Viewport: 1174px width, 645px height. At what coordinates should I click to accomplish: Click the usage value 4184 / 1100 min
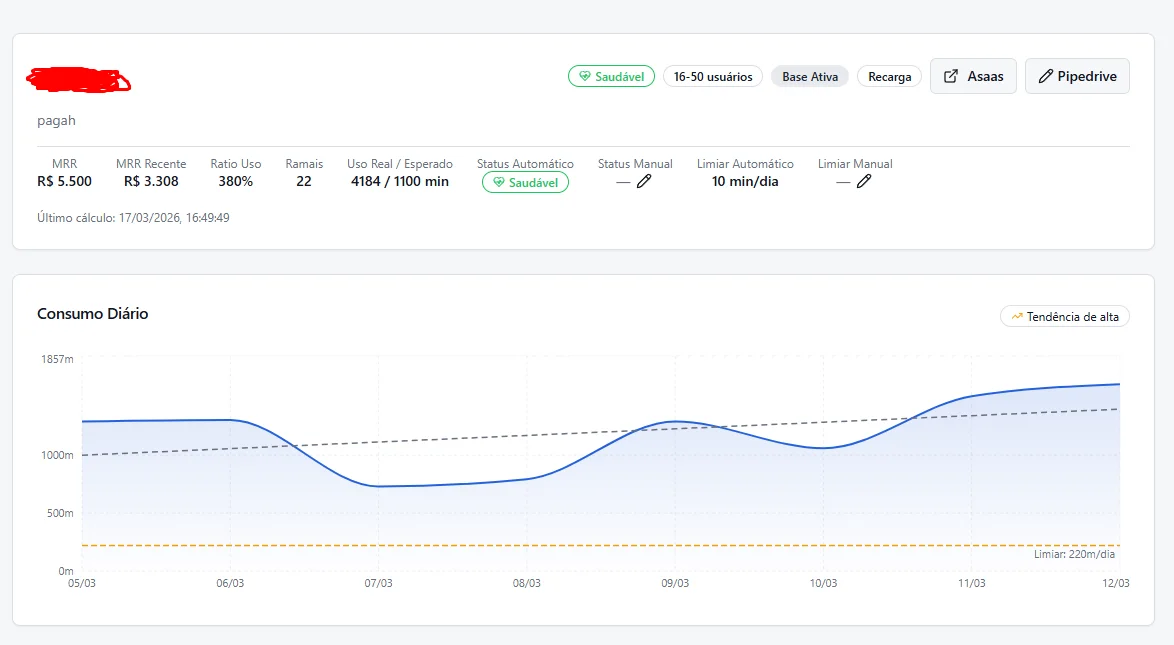400,181
